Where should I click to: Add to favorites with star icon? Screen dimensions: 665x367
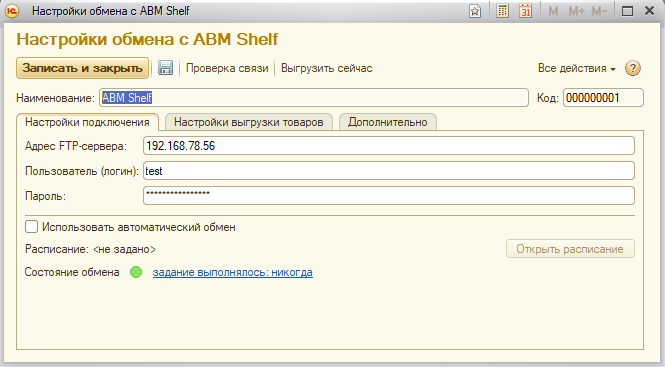[x=475, y=11]
